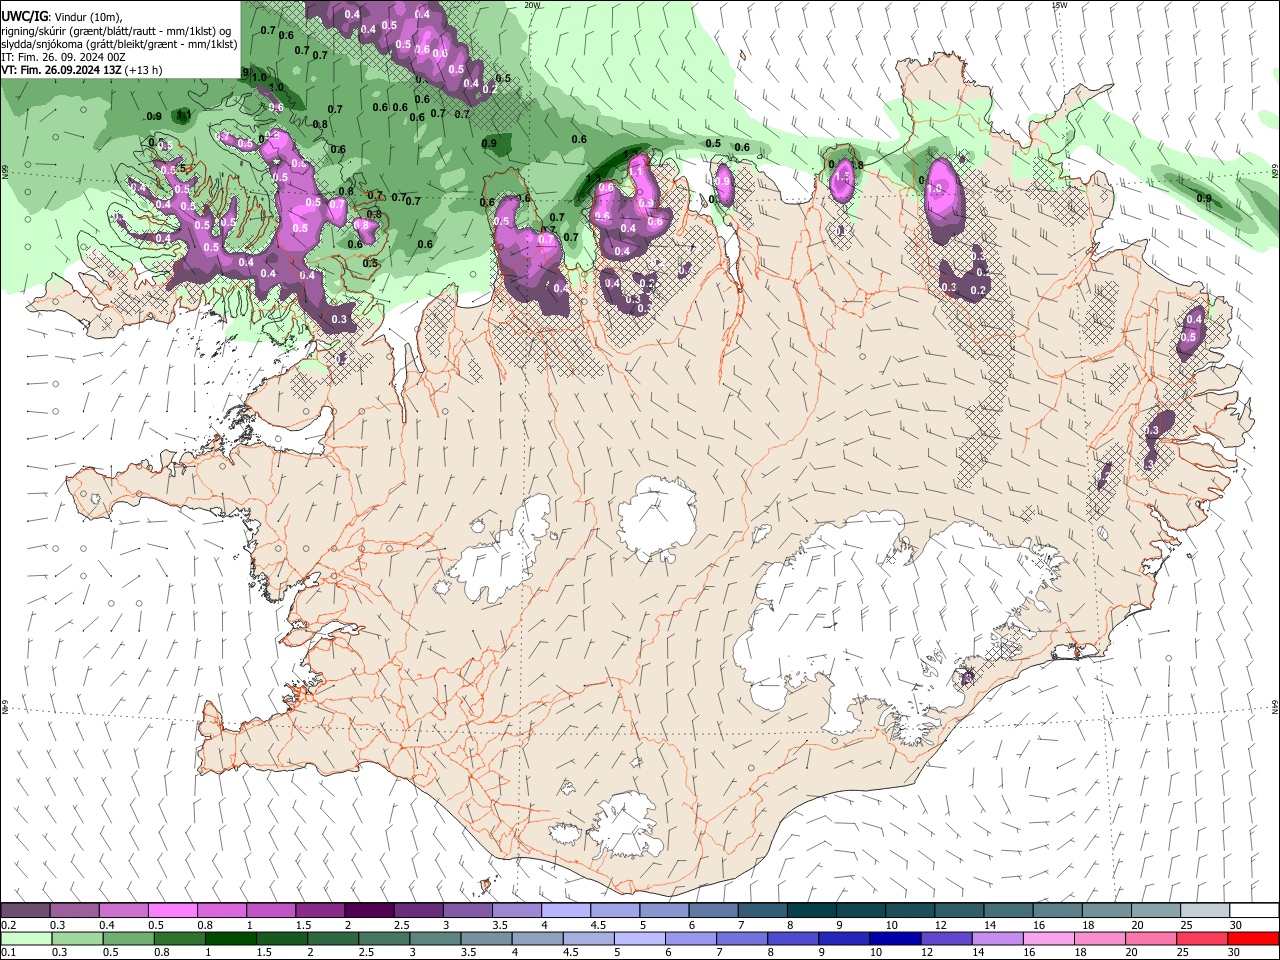Click the '0.9' rain value off the east coast
1280x960 pixels.
point(1204,199)
